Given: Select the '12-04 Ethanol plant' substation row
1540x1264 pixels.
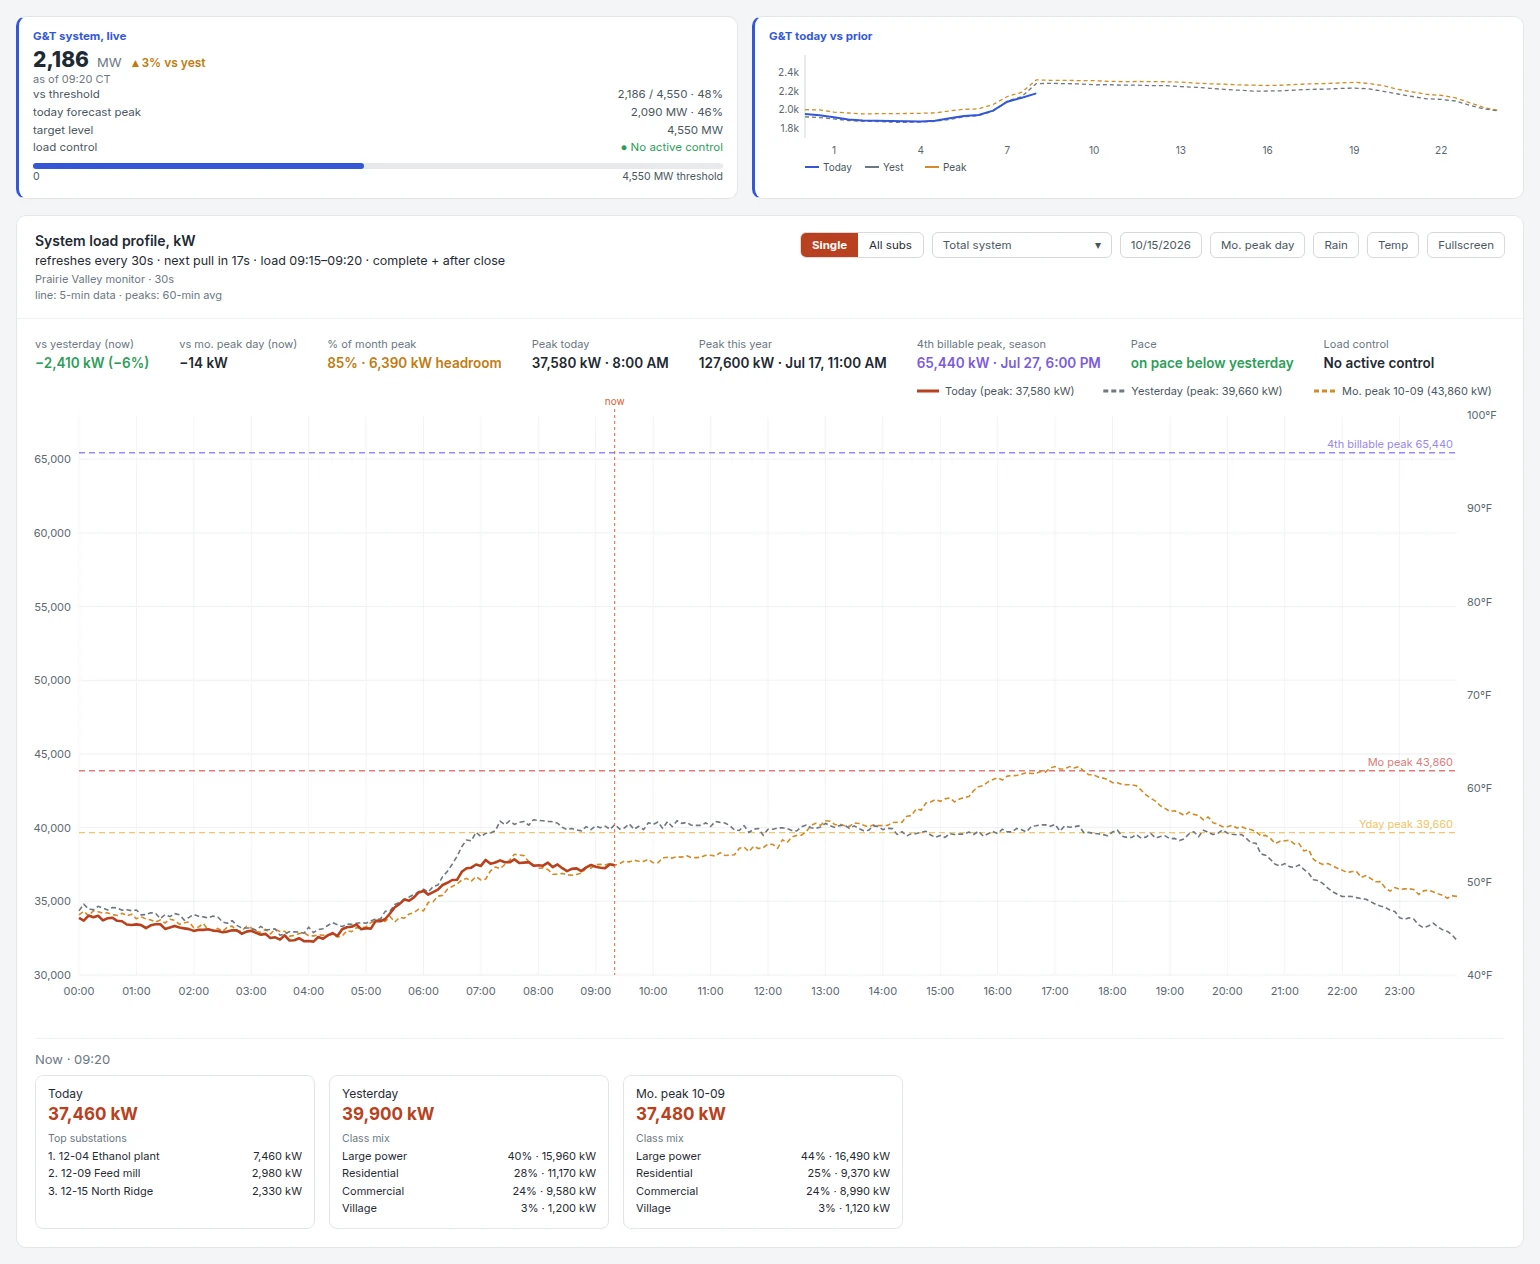Looking at the screenshot, I should pyautogui.click(x=175, y=1156).
